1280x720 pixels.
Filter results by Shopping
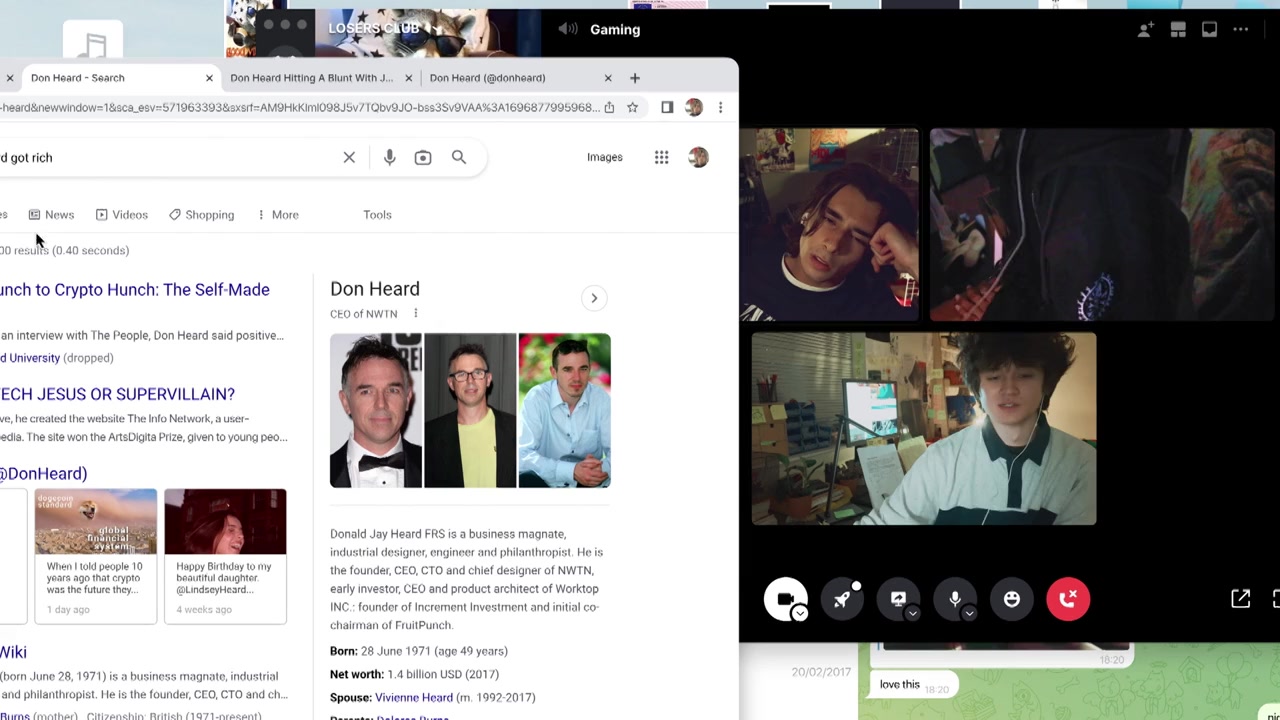pyautogui.click(x=202, y=215)
